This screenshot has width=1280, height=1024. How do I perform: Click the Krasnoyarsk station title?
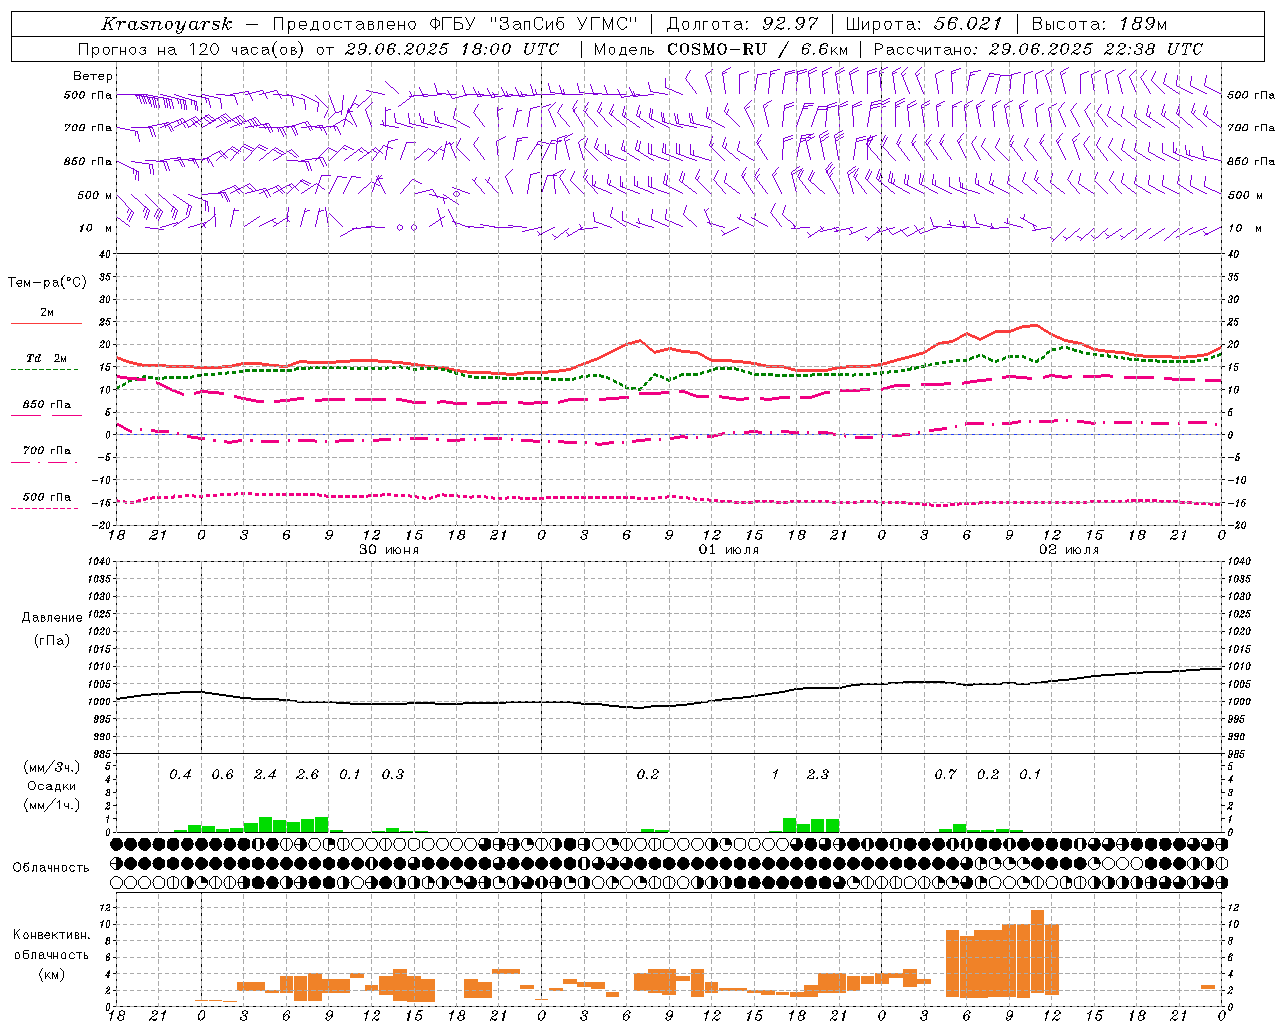[x=167, y=24]
